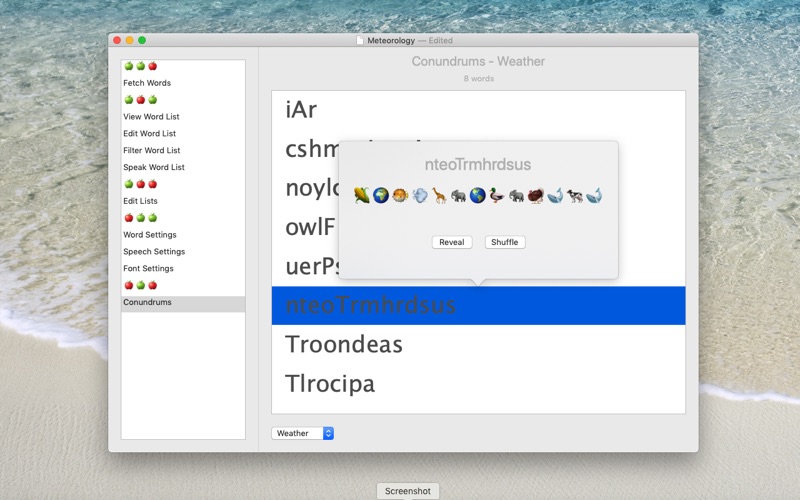Click the turkey emoji
The height and width of the screenshot is (500, 800).
536,195
